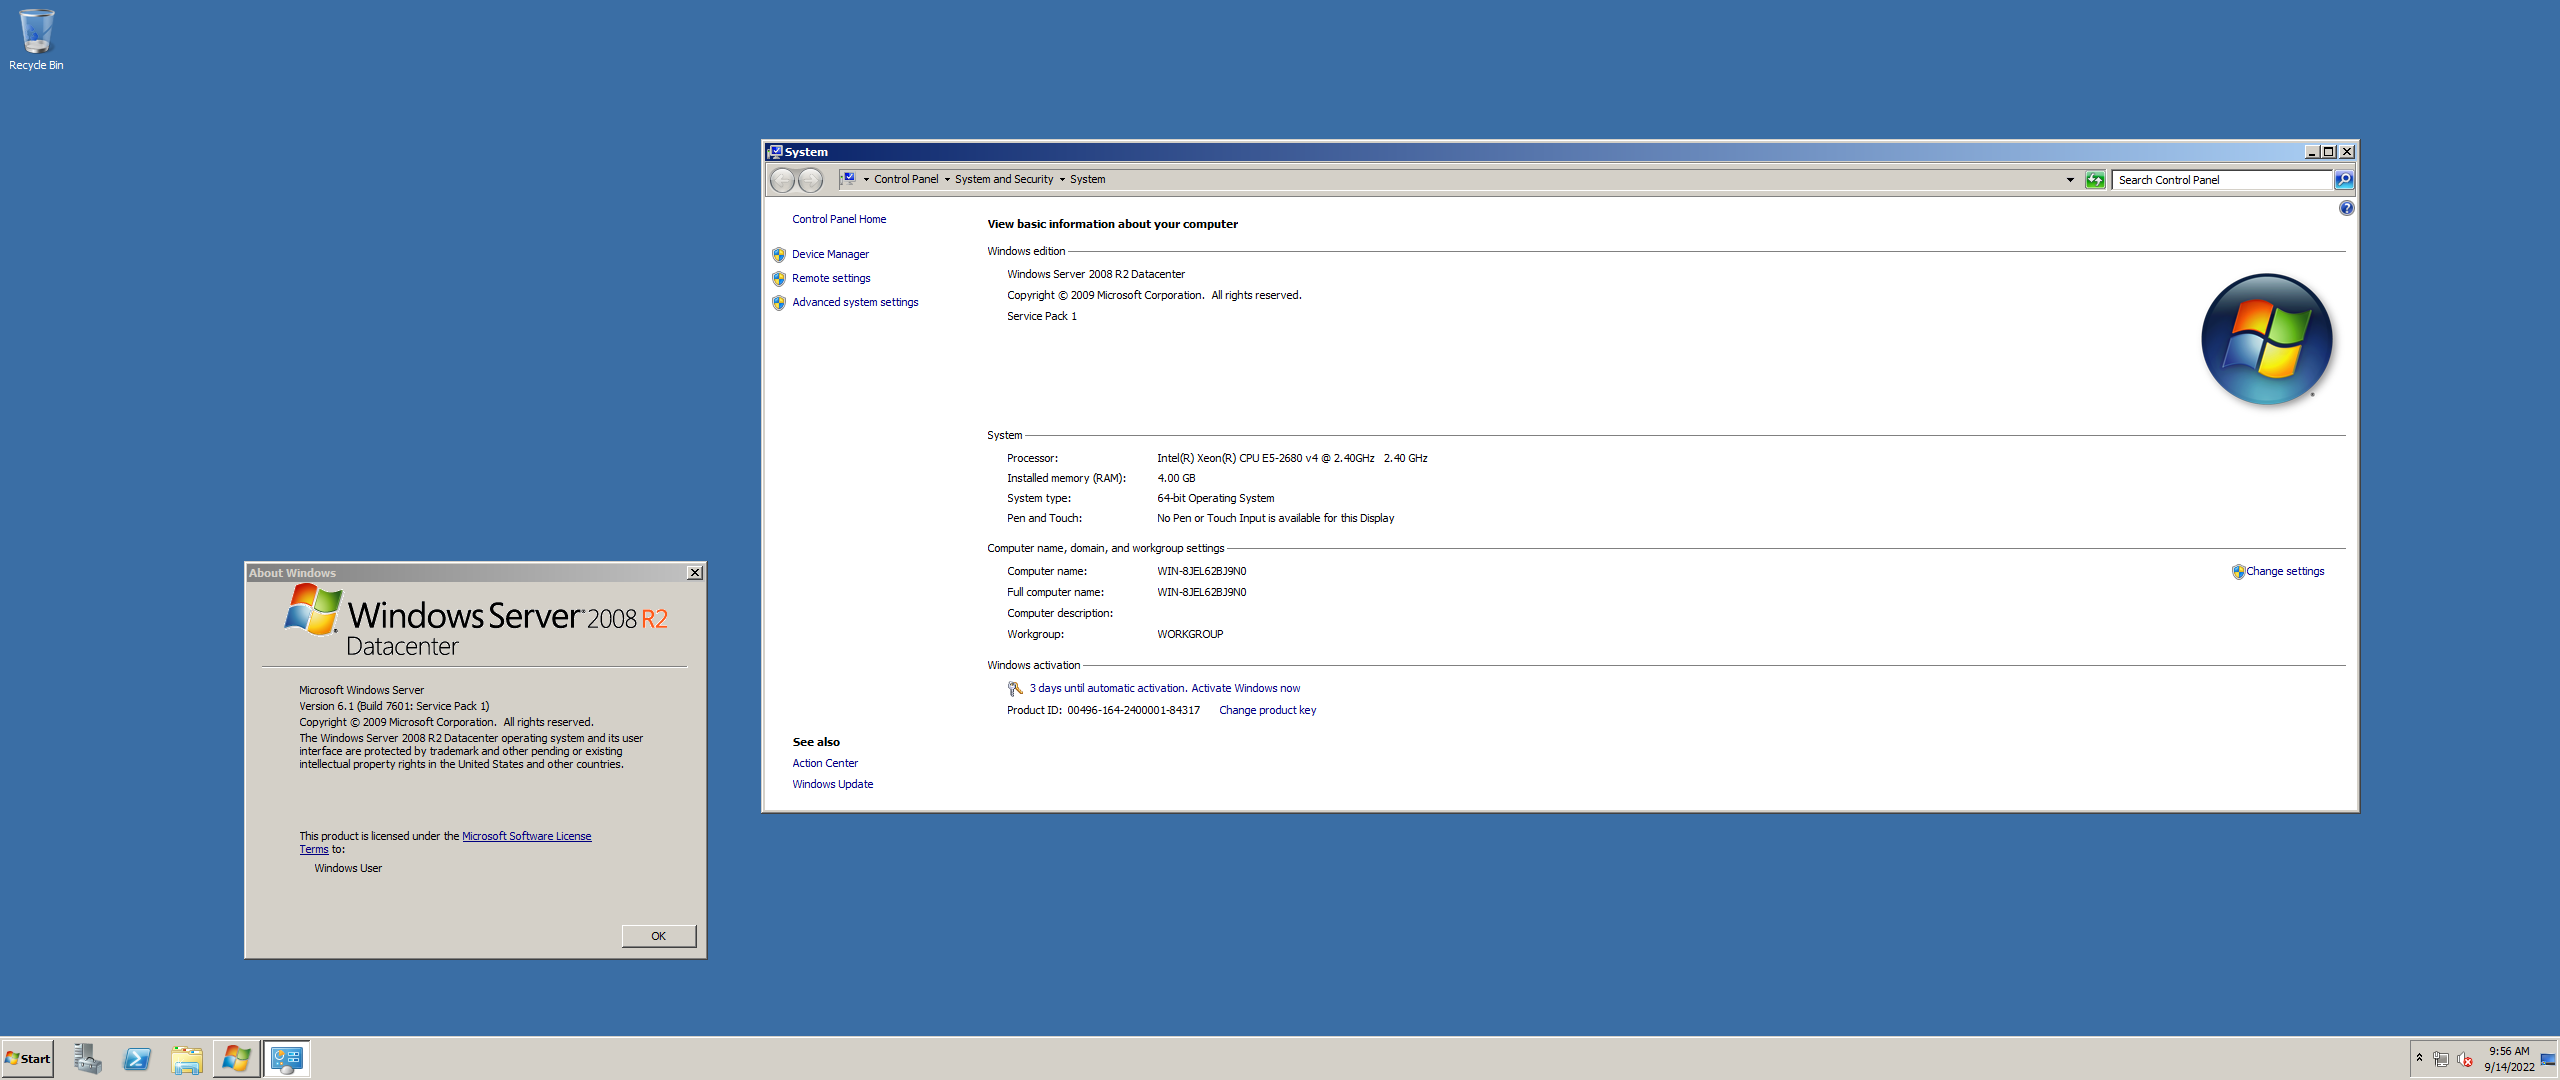
Task: Click the search magnifier icon
Action: pos(2344,180)
